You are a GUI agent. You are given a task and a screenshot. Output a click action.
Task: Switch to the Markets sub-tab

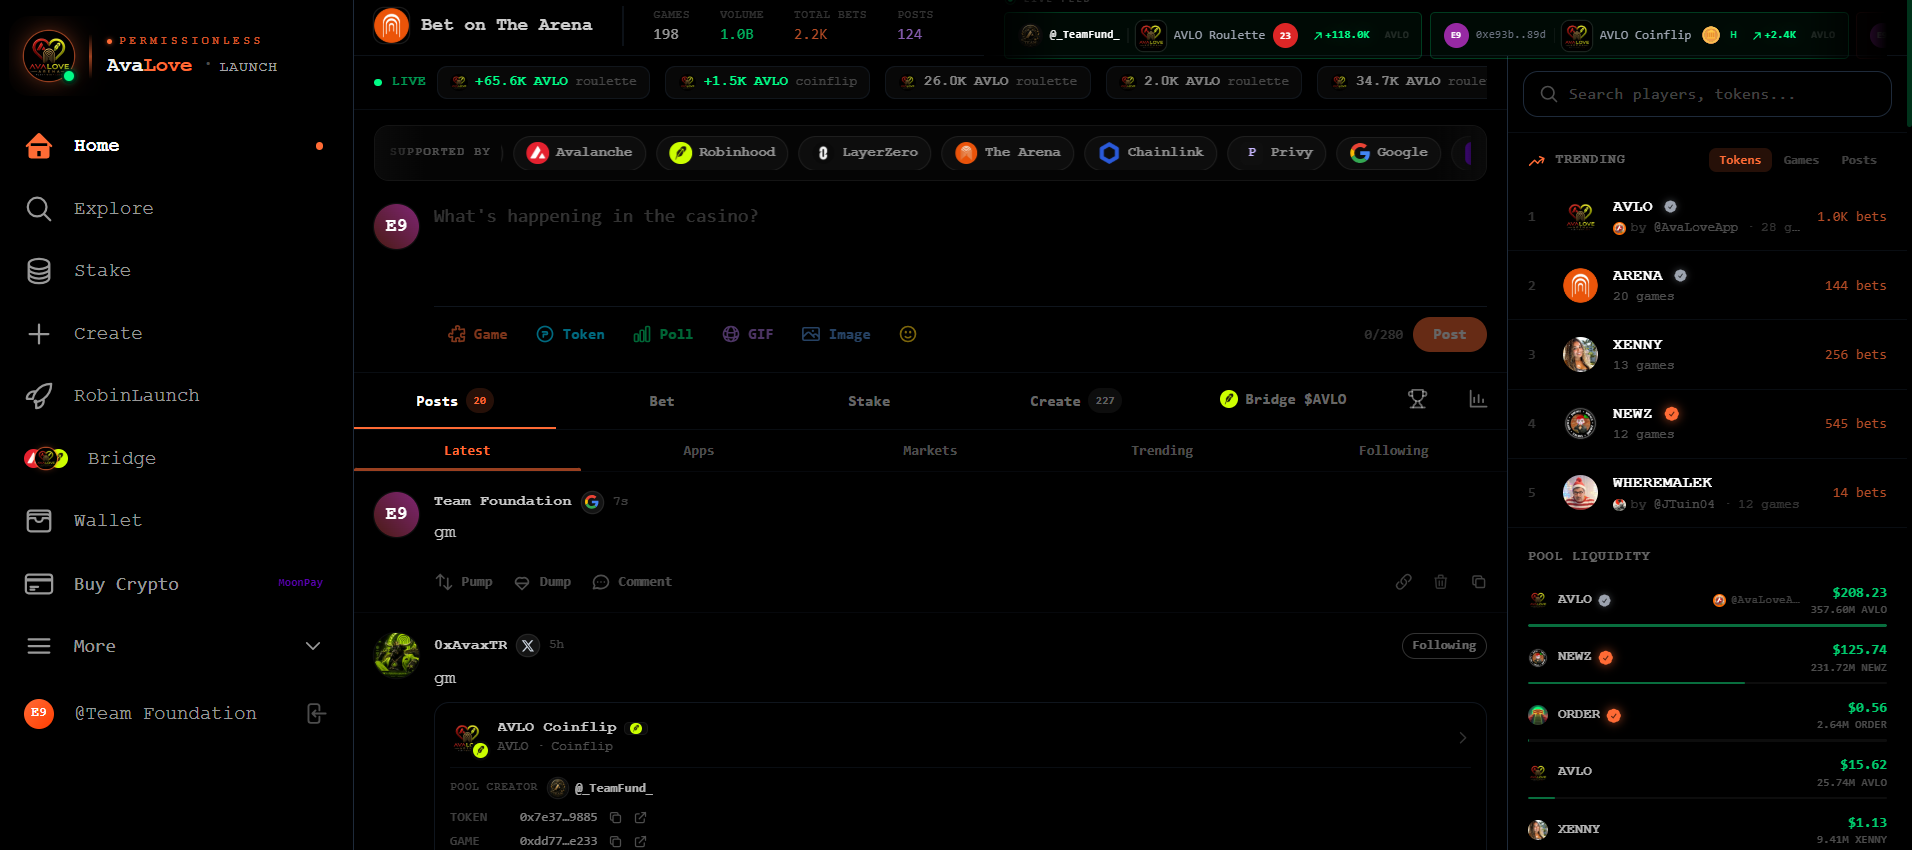tap(930, 451)
